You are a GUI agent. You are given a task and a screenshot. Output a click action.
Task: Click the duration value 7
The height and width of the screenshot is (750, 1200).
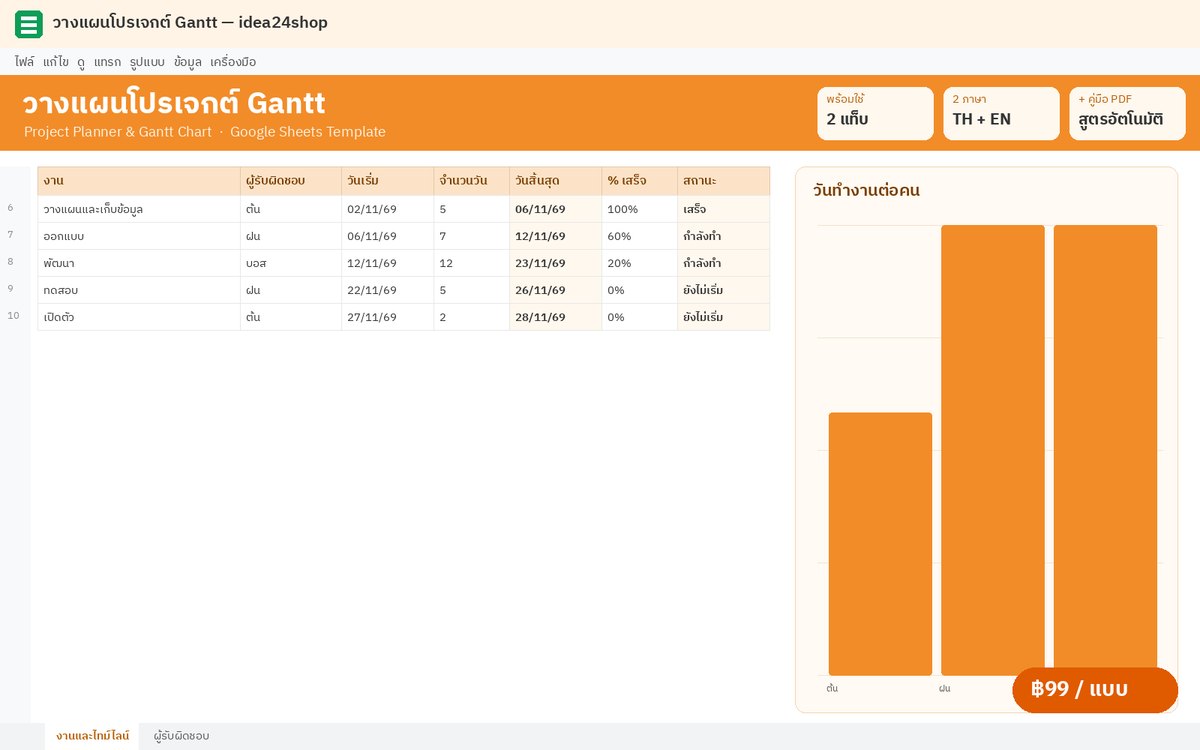(x=472, y=236)
